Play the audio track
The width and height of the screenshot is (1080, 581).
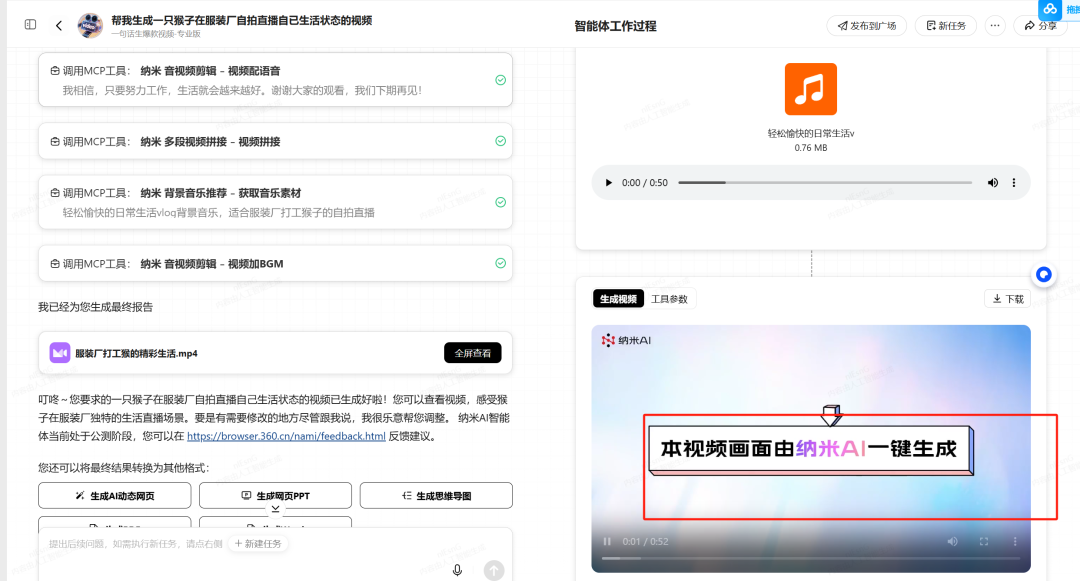(608, 183)
